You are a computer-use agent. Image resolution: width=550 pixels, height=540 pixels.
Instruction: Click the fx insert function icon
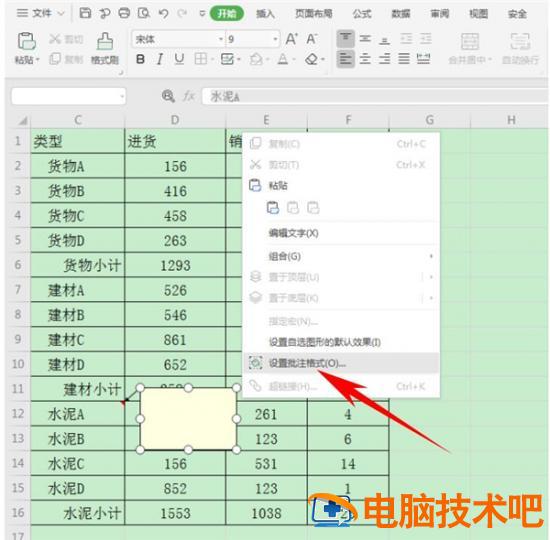(189, 96)
